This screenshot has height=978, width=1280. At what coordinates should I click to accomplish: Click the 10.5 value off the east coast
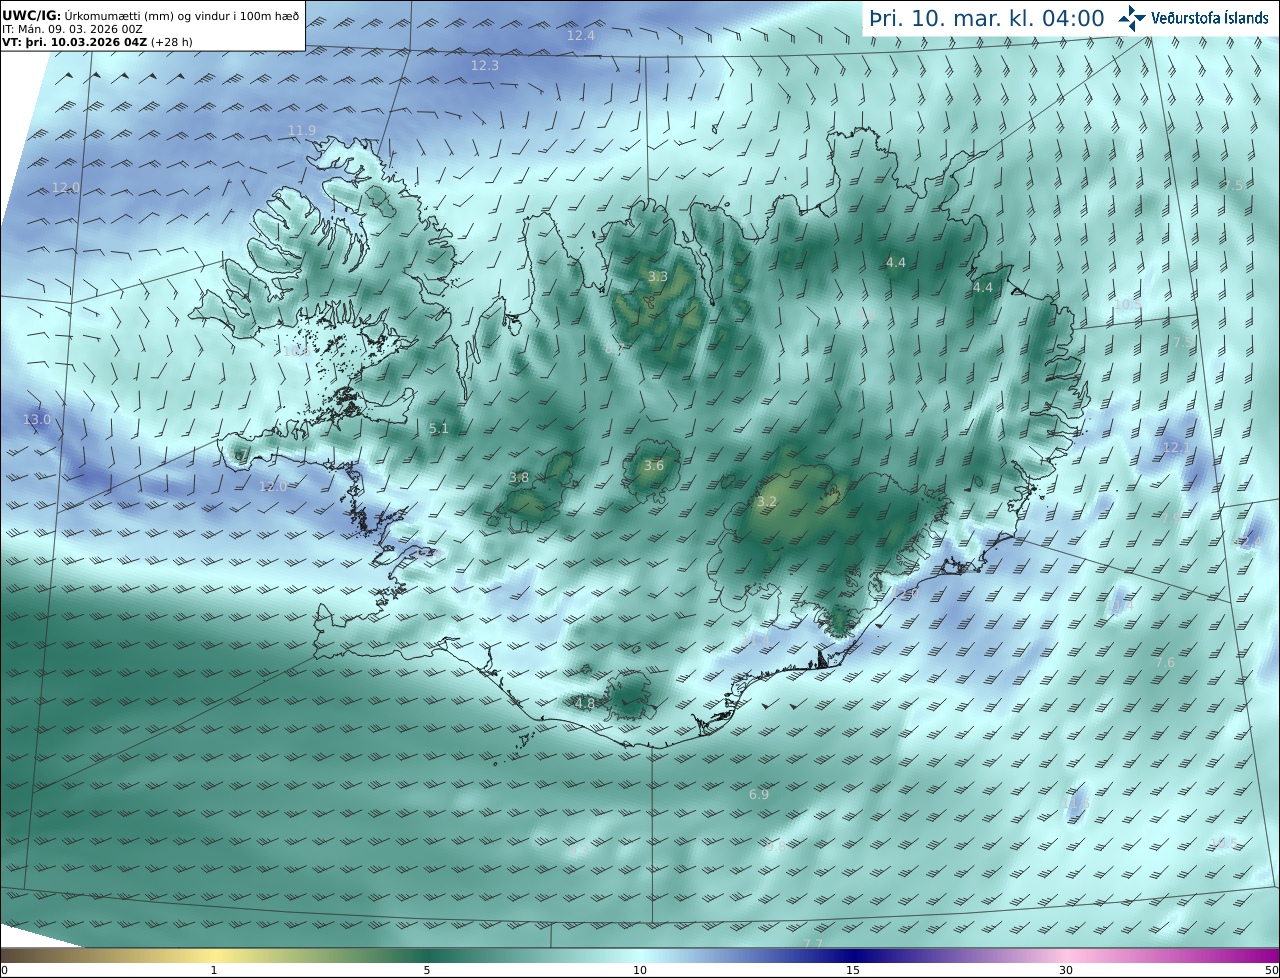[1127, 304]
